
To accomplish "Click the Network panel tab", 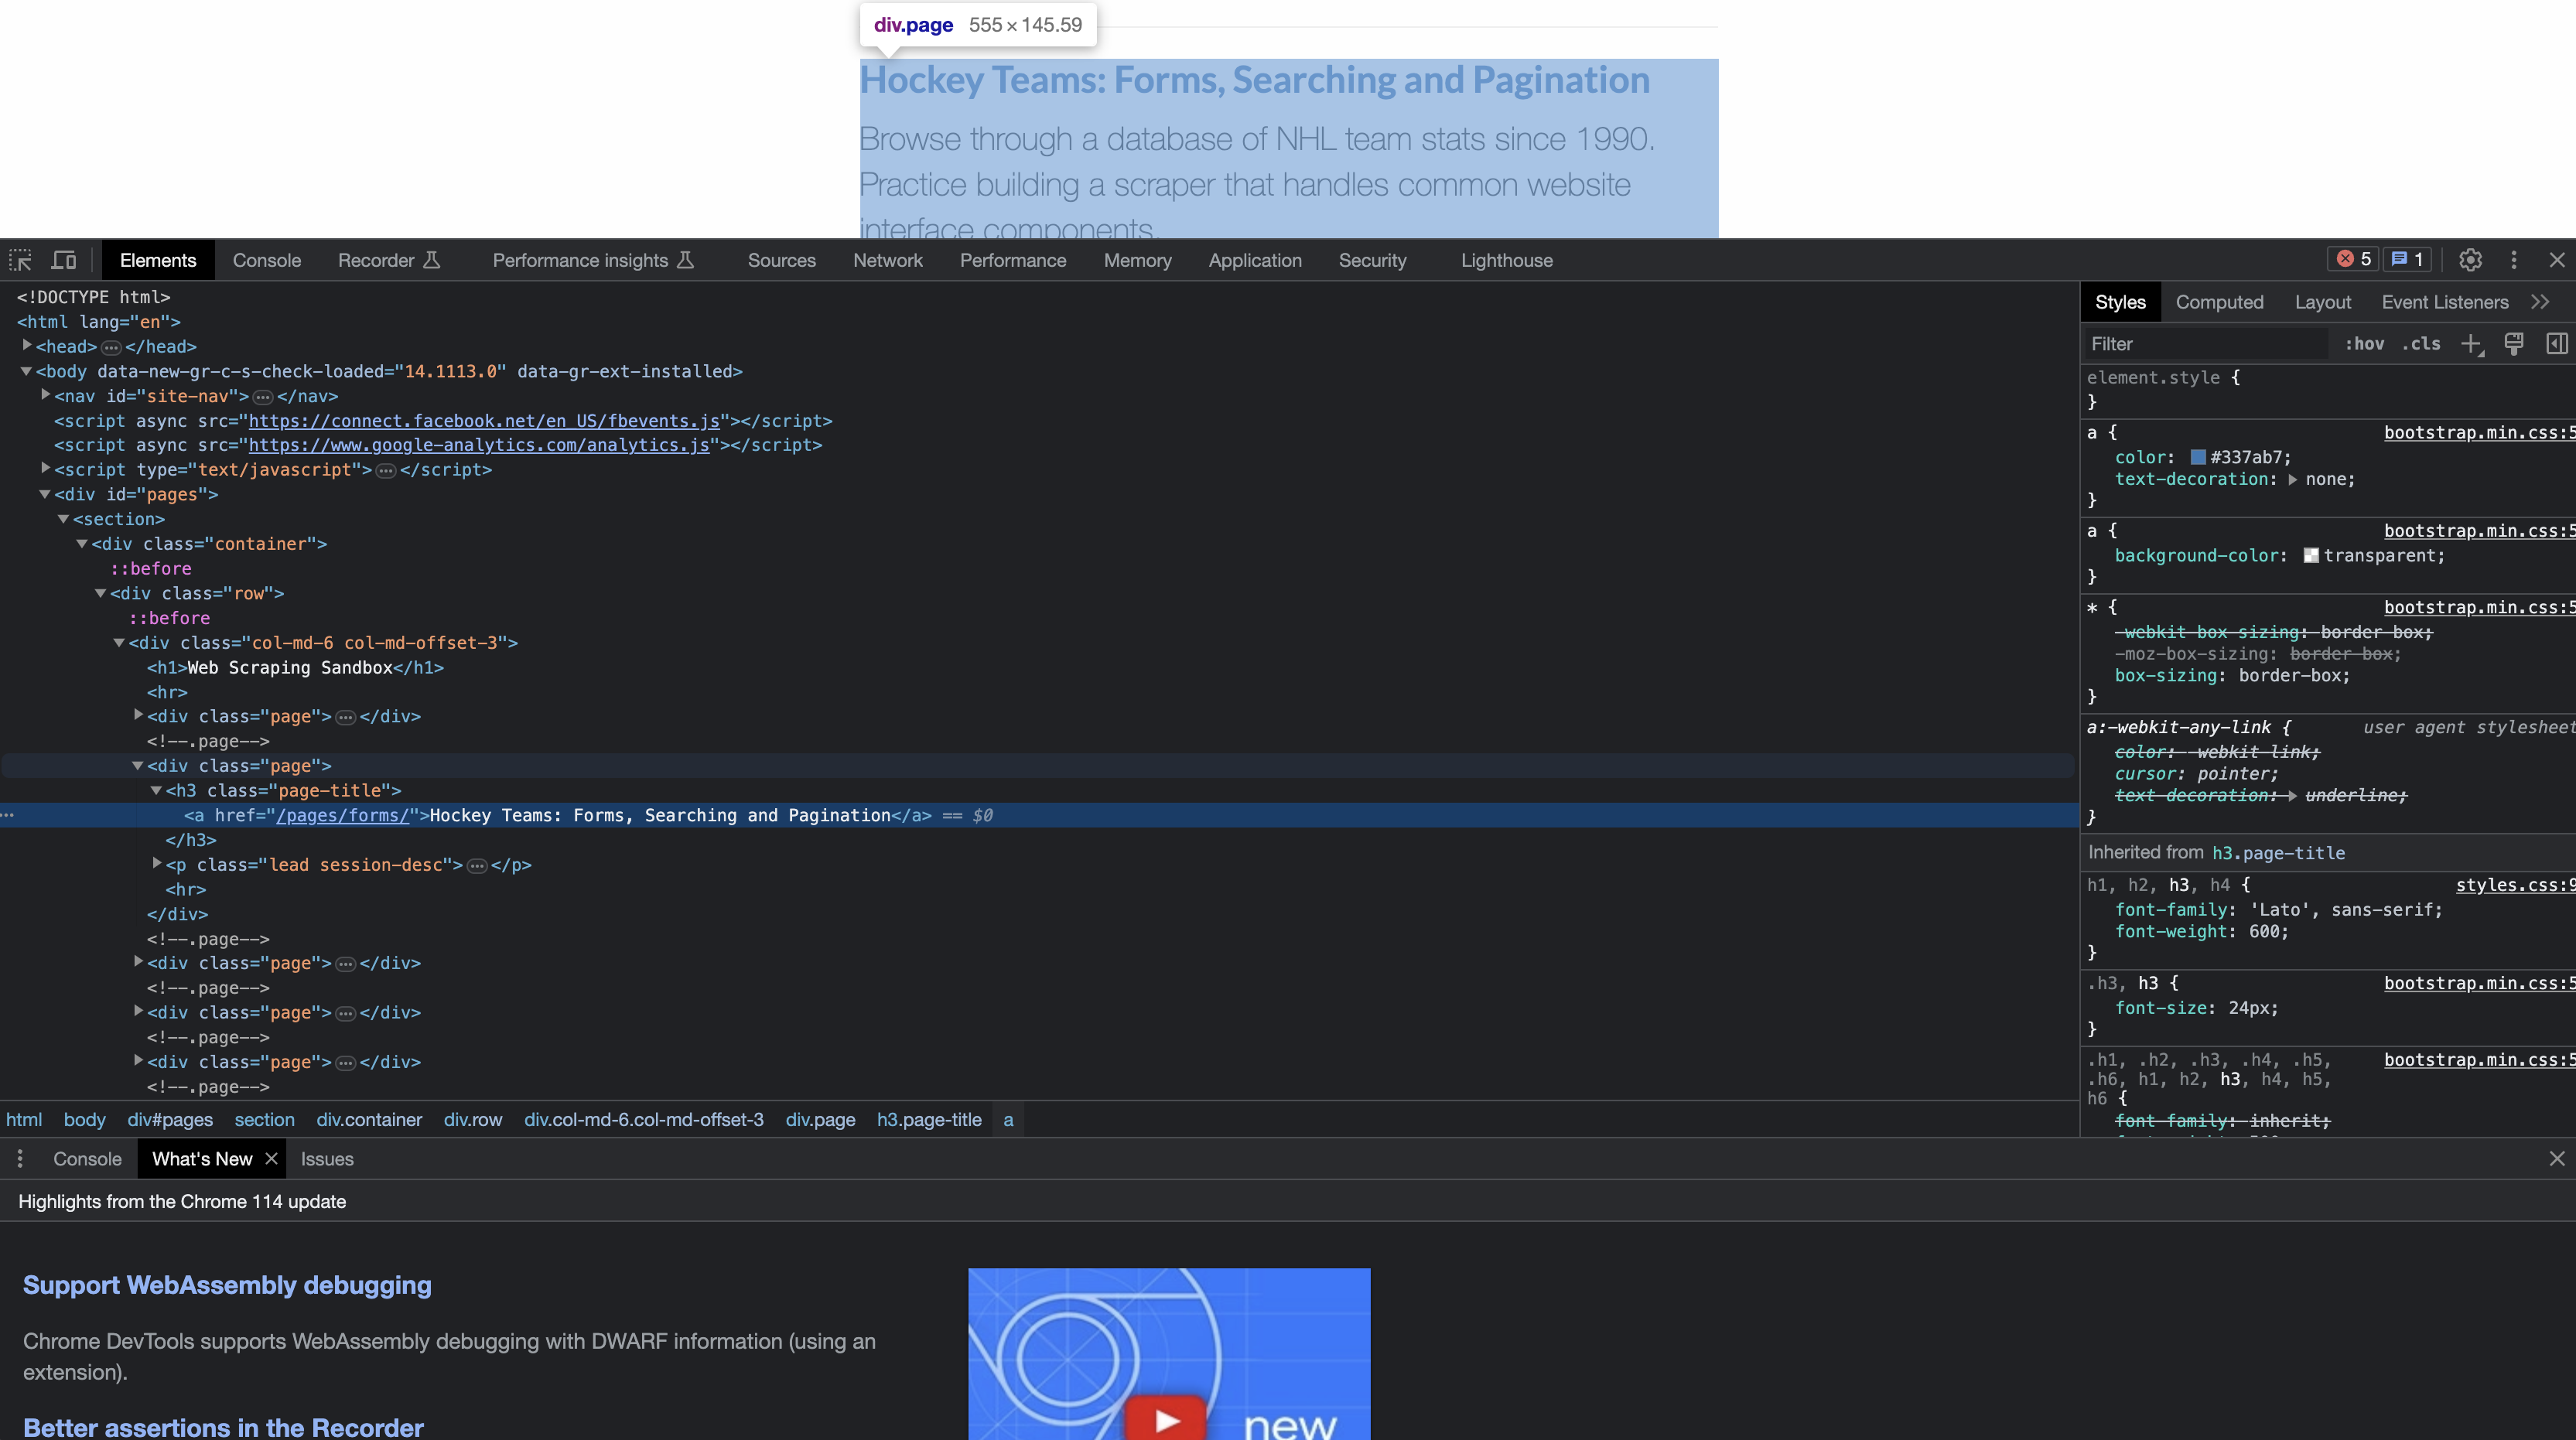I will (x=887, y=260).
